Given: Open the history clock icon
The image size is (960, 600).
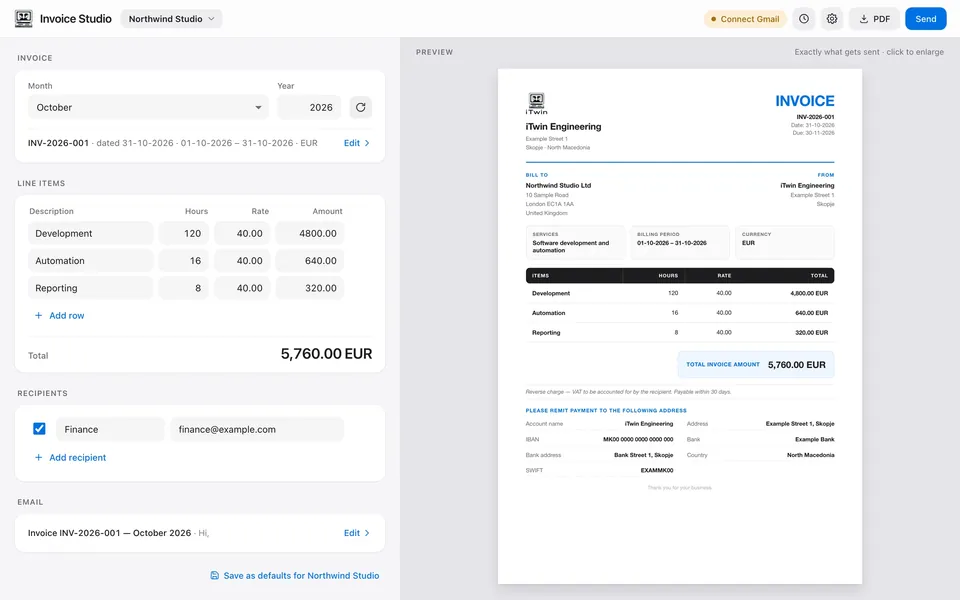Looking at the screenshot, I should [804, 19].
